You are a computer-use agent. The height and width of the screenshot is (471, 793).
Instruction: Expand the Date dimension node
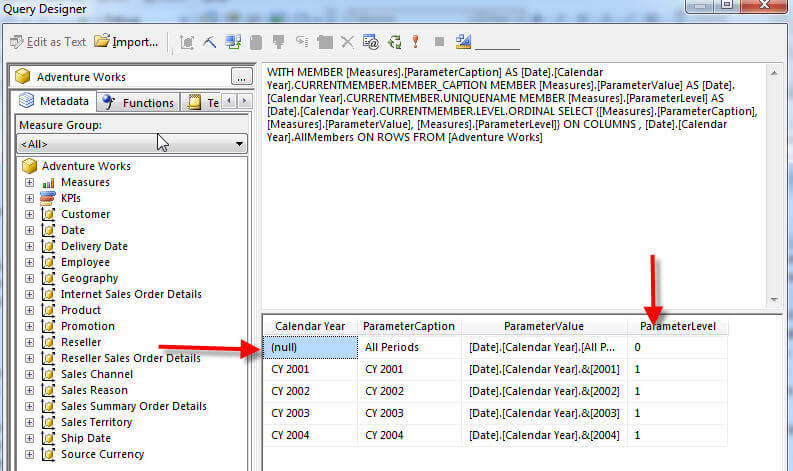coord(29,230)
